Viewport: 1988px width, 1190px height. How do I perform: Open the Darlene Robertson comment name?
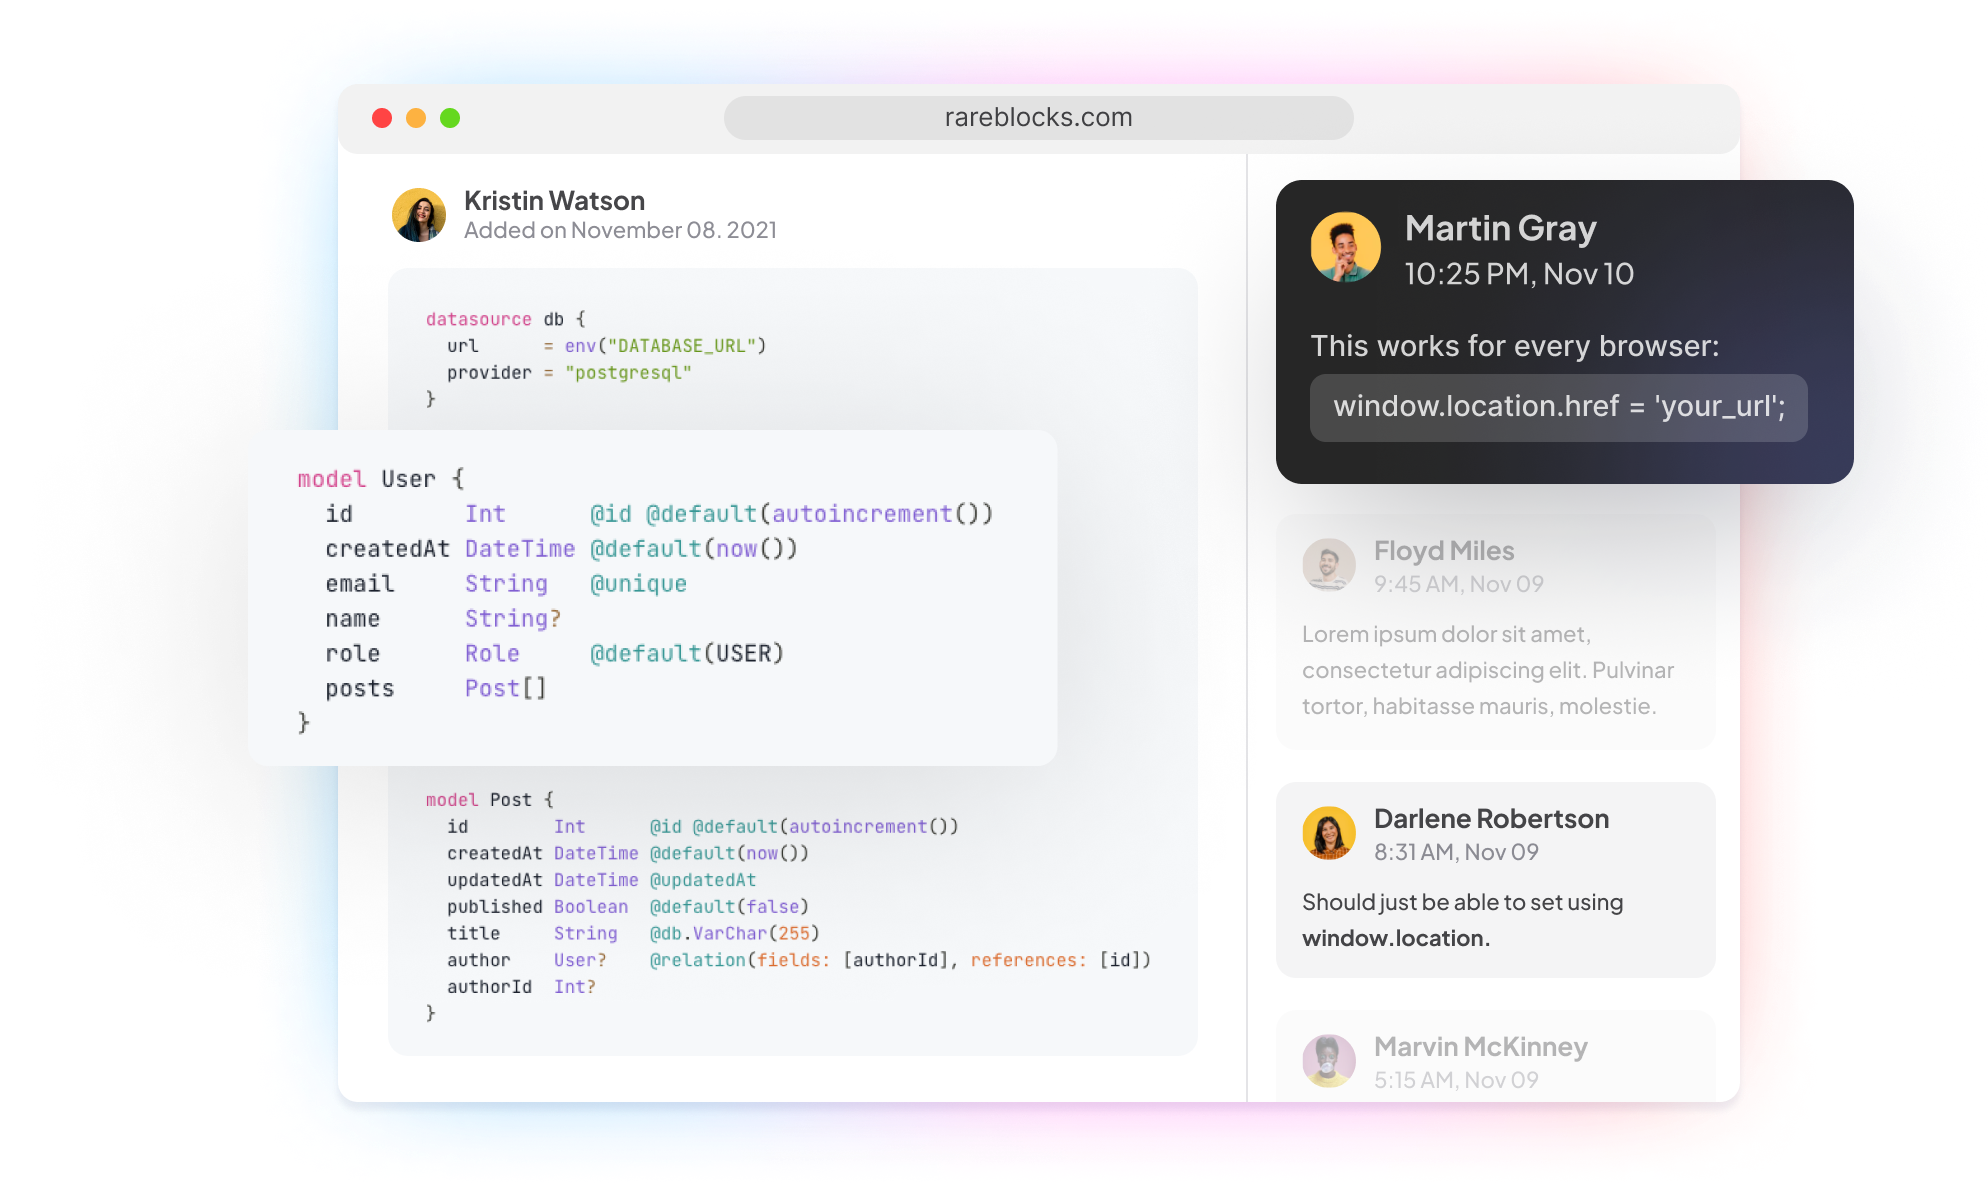pos(1491,819)
